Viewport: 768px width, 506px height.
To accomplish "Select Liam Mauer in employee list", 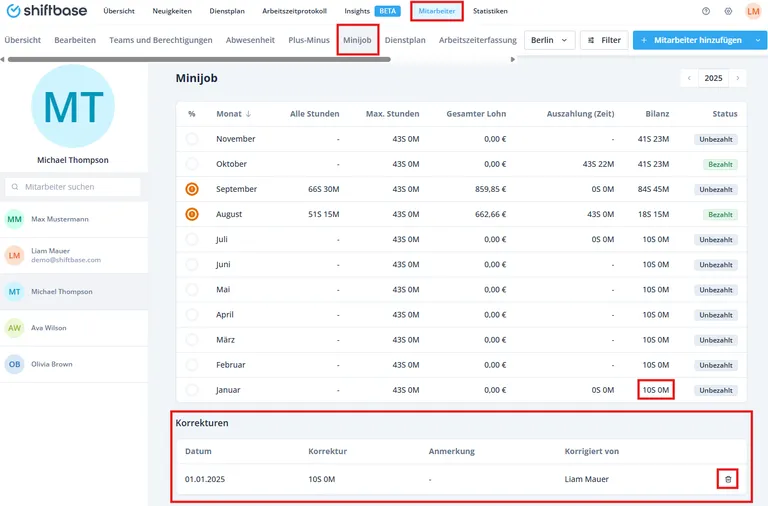I will click(73, 255).
